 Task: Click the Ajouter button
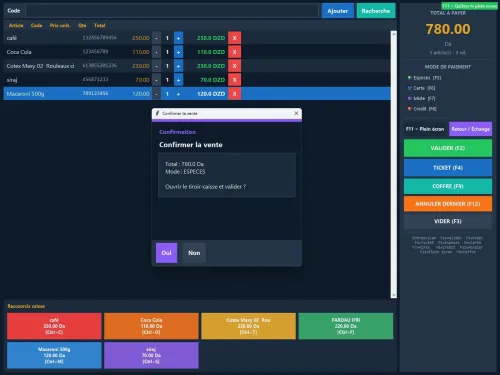(338, 11)
